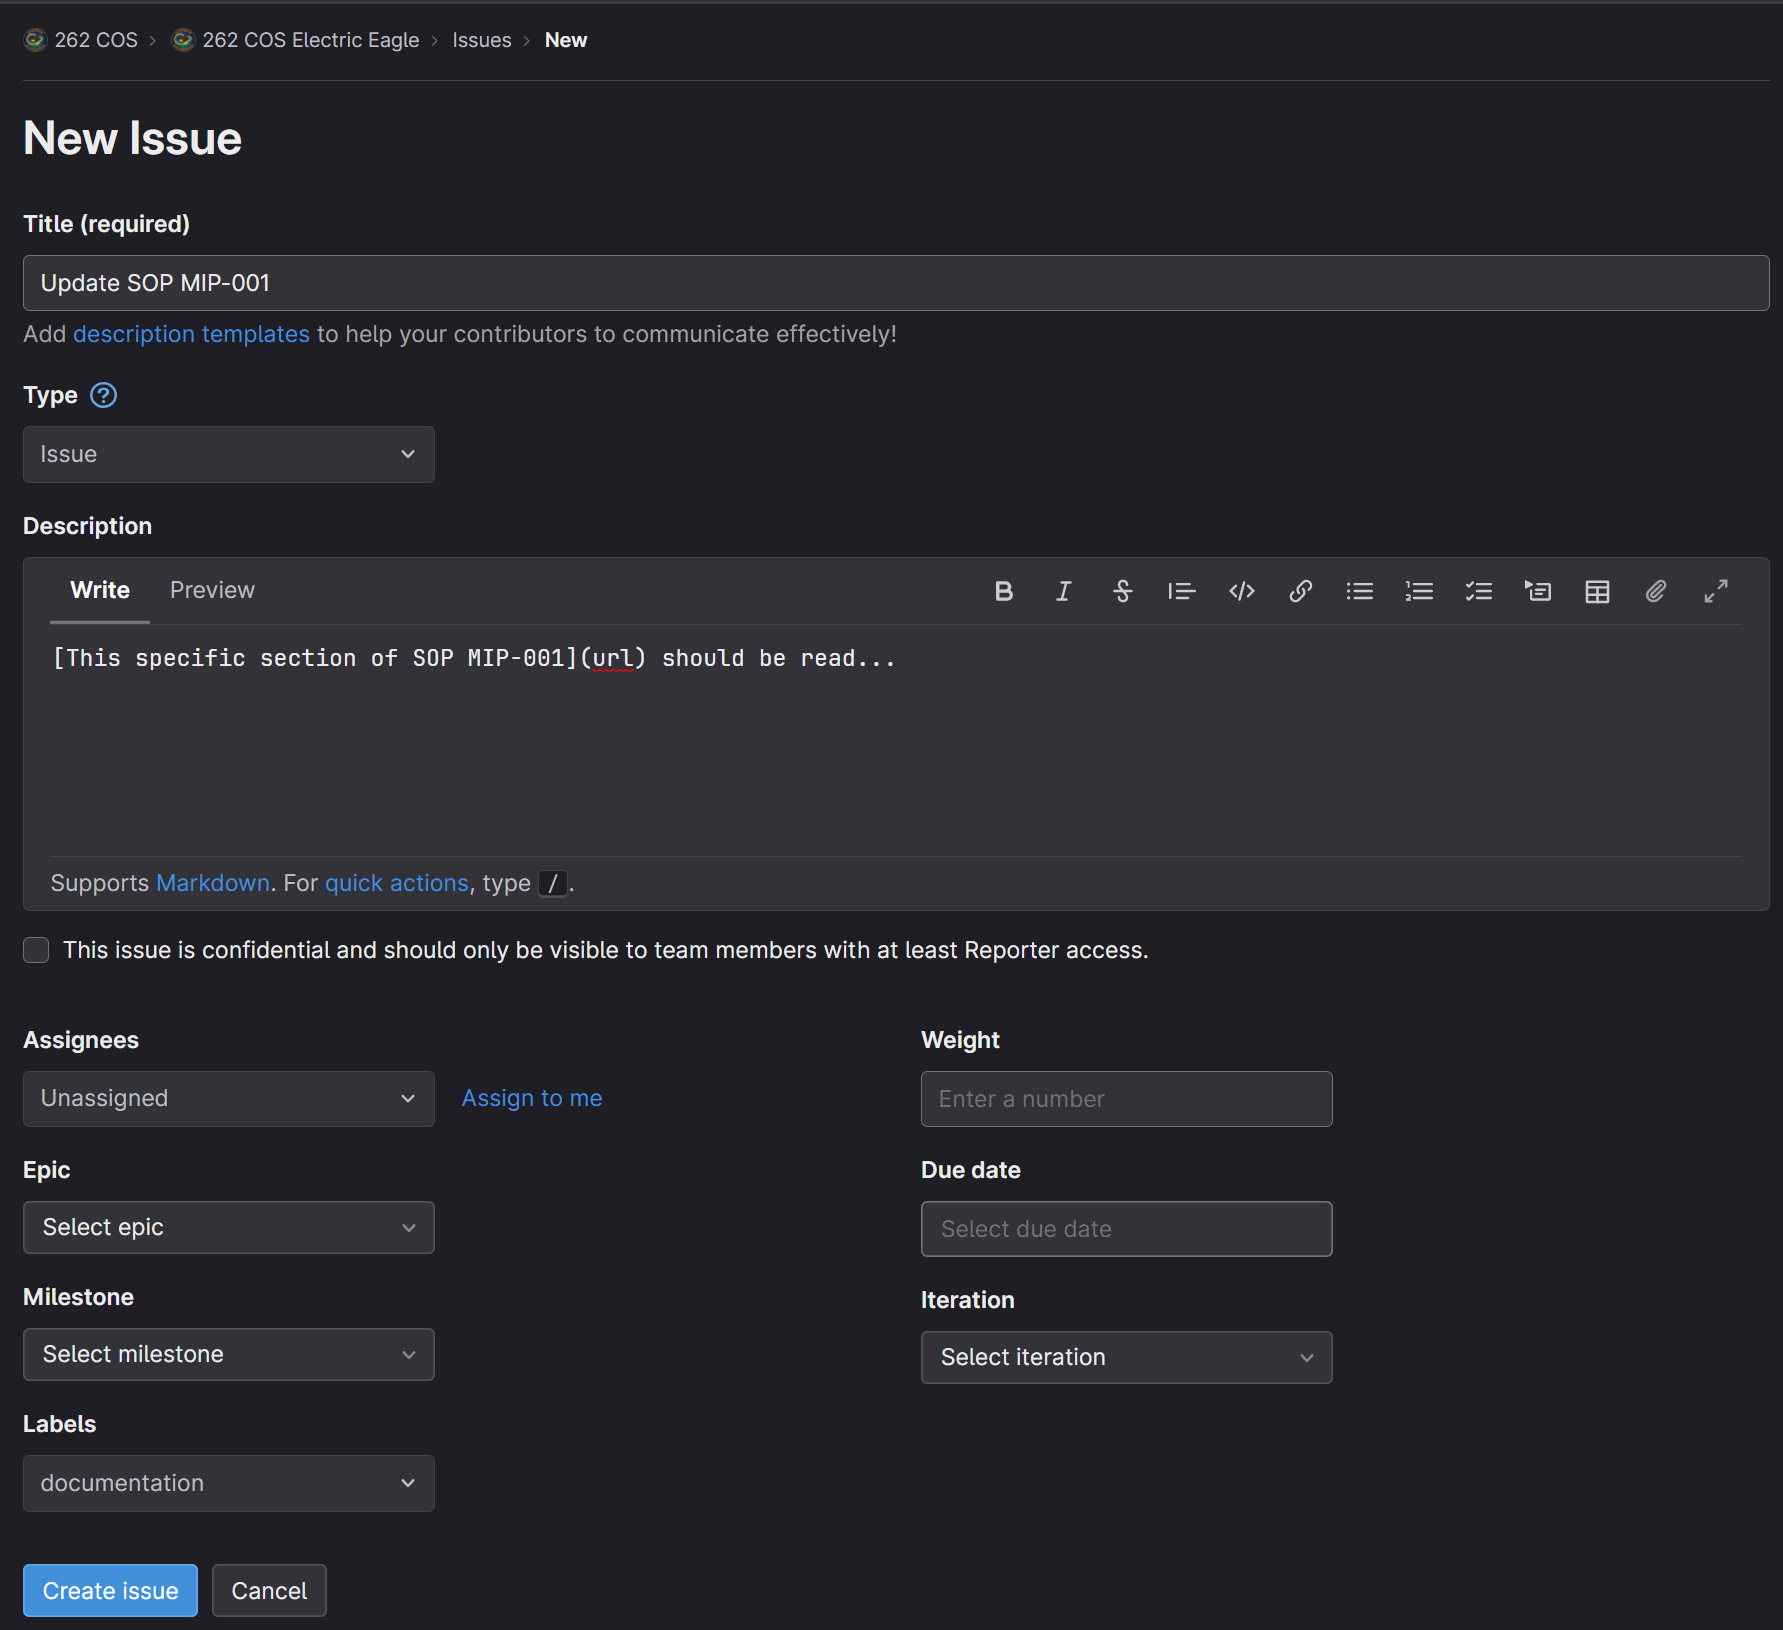Attach a file with paperclip icon
Viewport: 1783px width, 1630px height.
point(1656,591)
